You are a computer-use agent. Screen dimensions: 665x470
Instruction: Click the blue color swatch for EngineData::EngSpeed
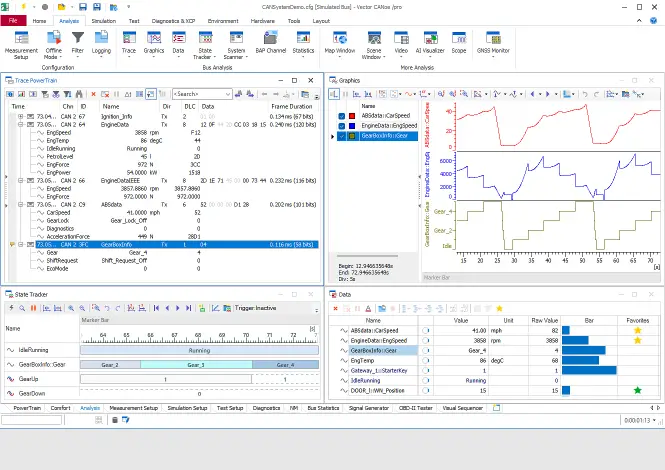[x=352, y=126]
